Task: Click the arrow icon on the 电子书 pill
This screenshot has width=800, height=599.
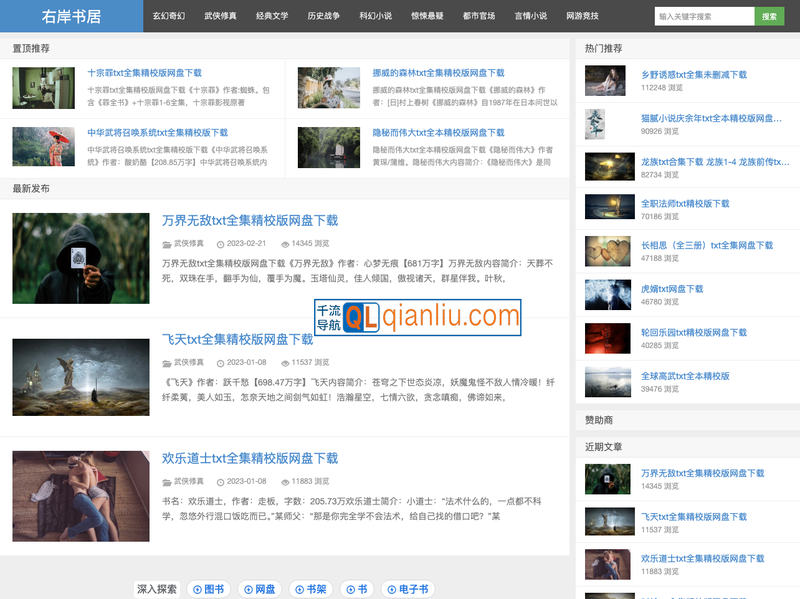Action: (x=392, y=590)
